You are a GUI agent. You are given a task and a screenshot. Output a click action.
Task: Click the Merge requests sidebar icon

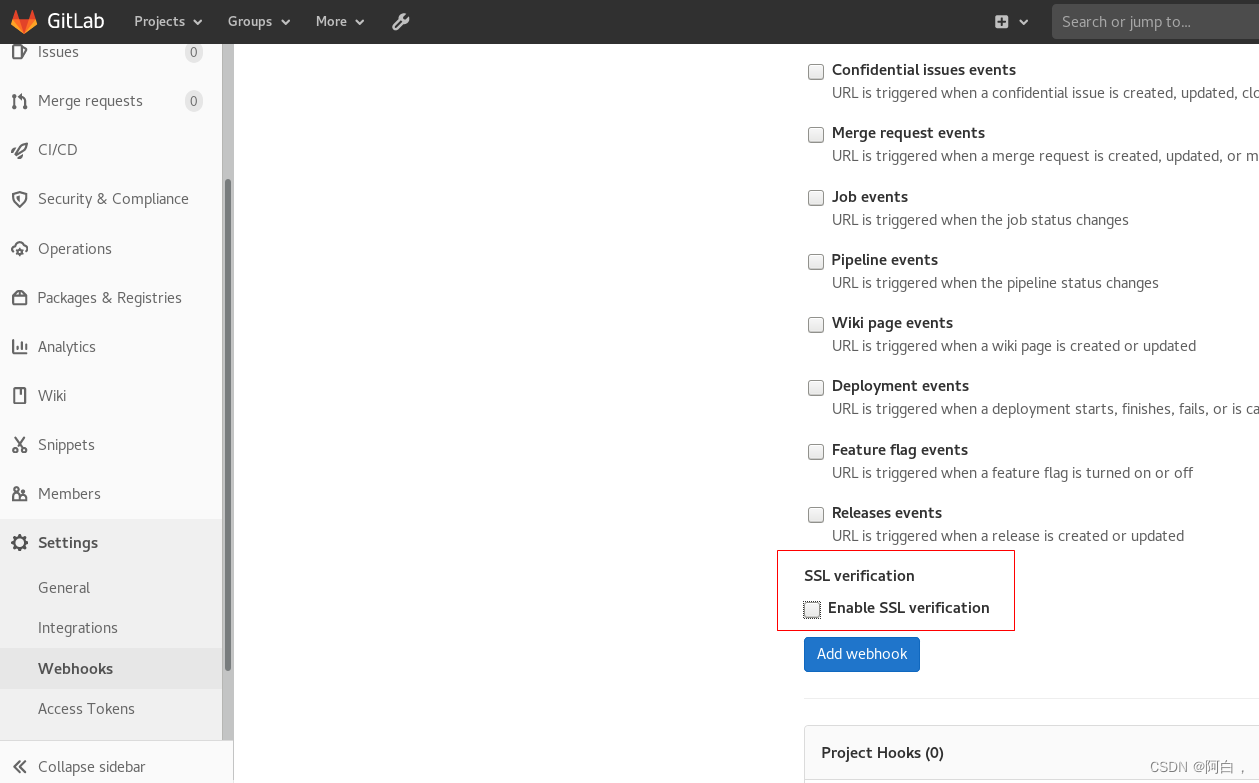(x=19, y=101)
